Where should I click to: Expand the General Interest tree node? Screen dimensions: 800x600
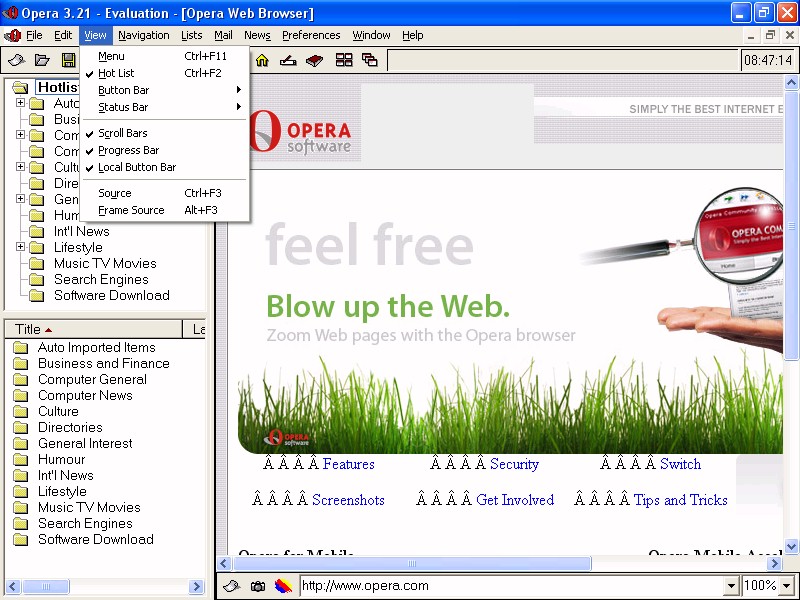click(20, 198)
